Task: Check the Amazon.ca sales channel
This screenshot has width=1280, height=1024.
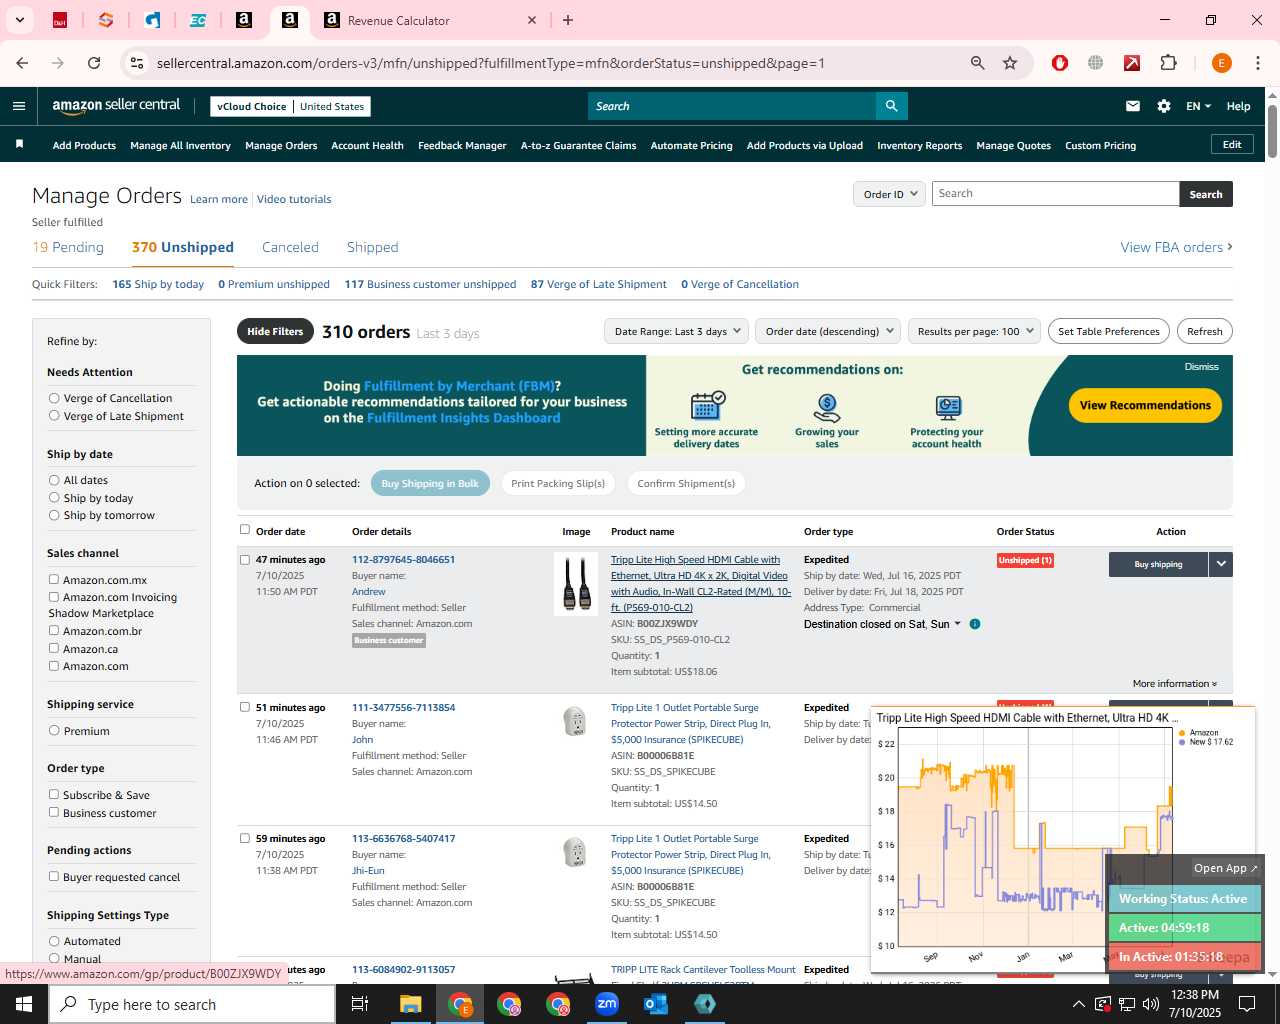Action: (x=54, y=649)
